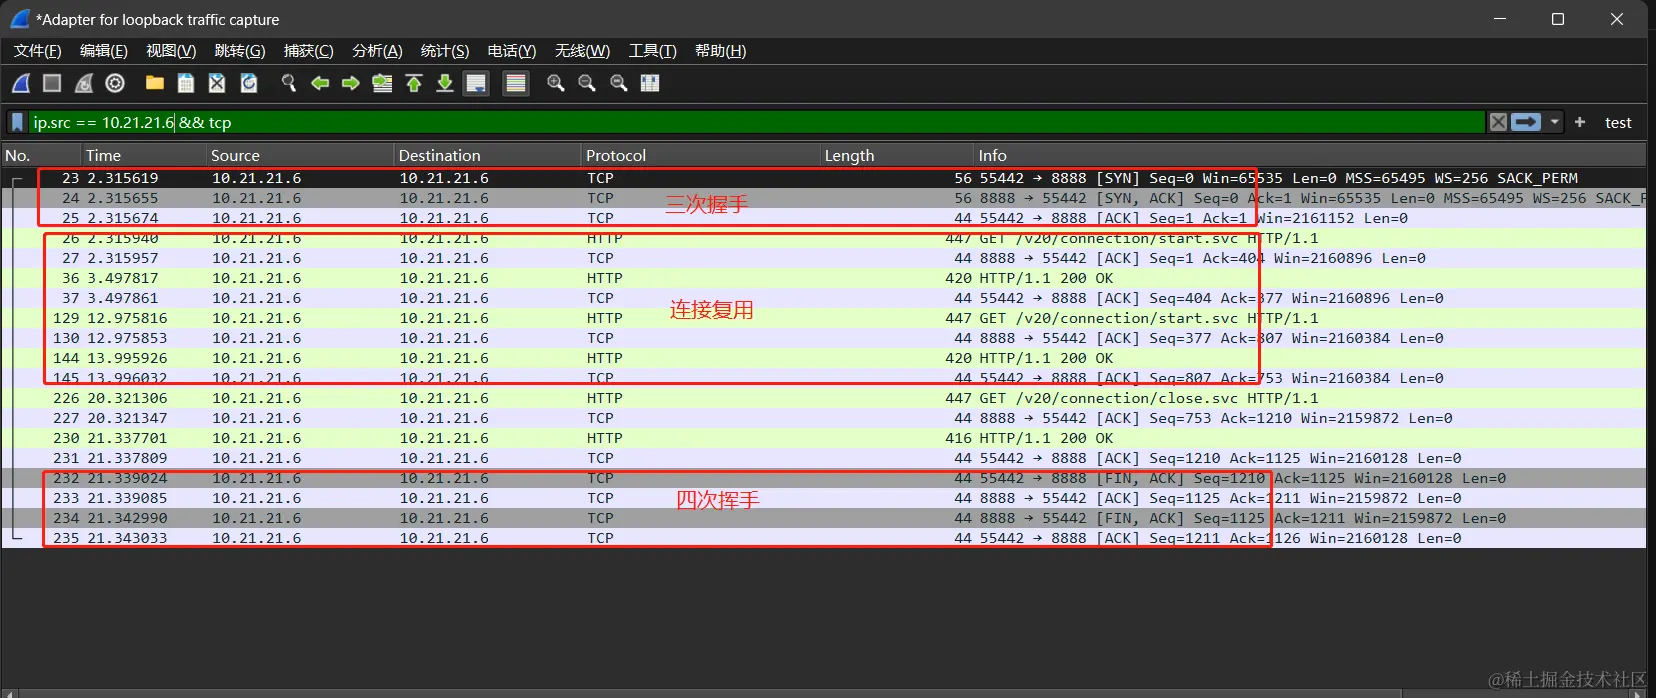Toggle packet list colorization
This screenshot has width=1656, height=698.
click(x=516, y=83)
